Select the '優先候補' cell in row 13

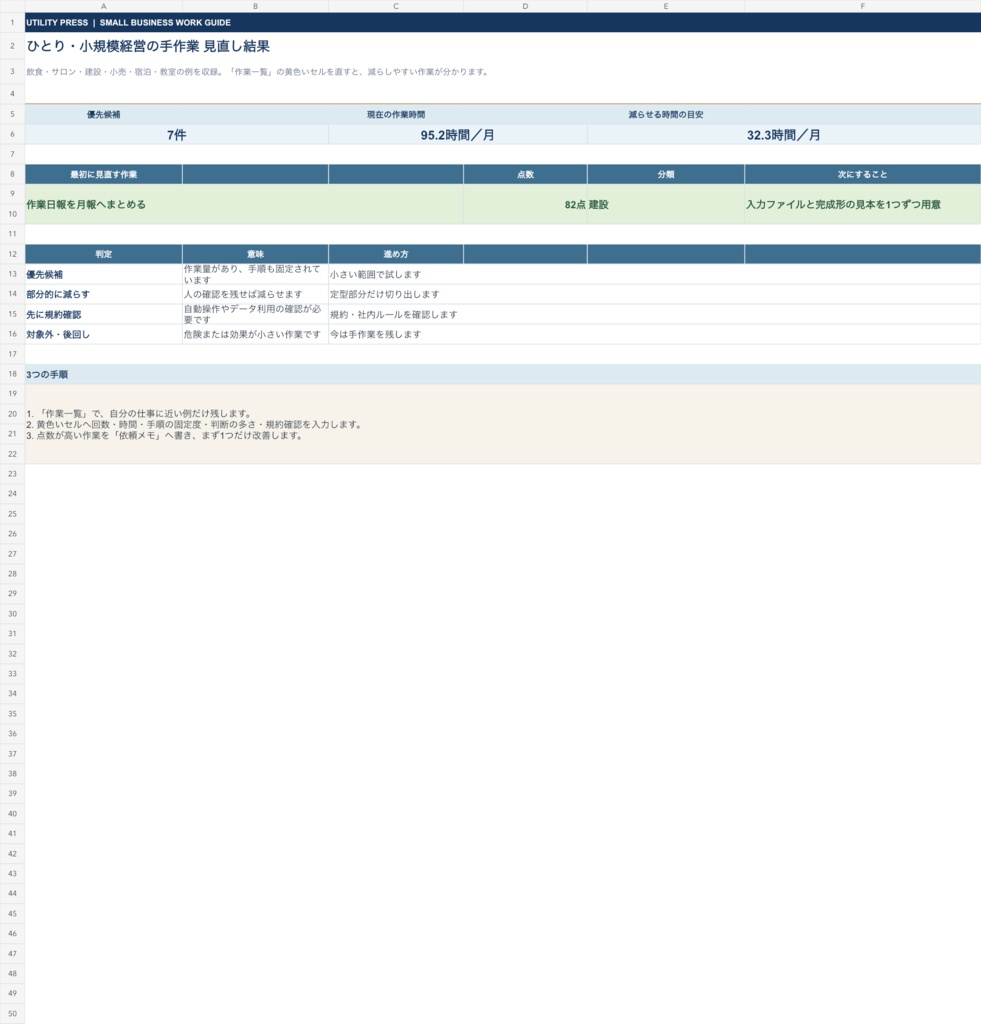[x=103, y=274]
